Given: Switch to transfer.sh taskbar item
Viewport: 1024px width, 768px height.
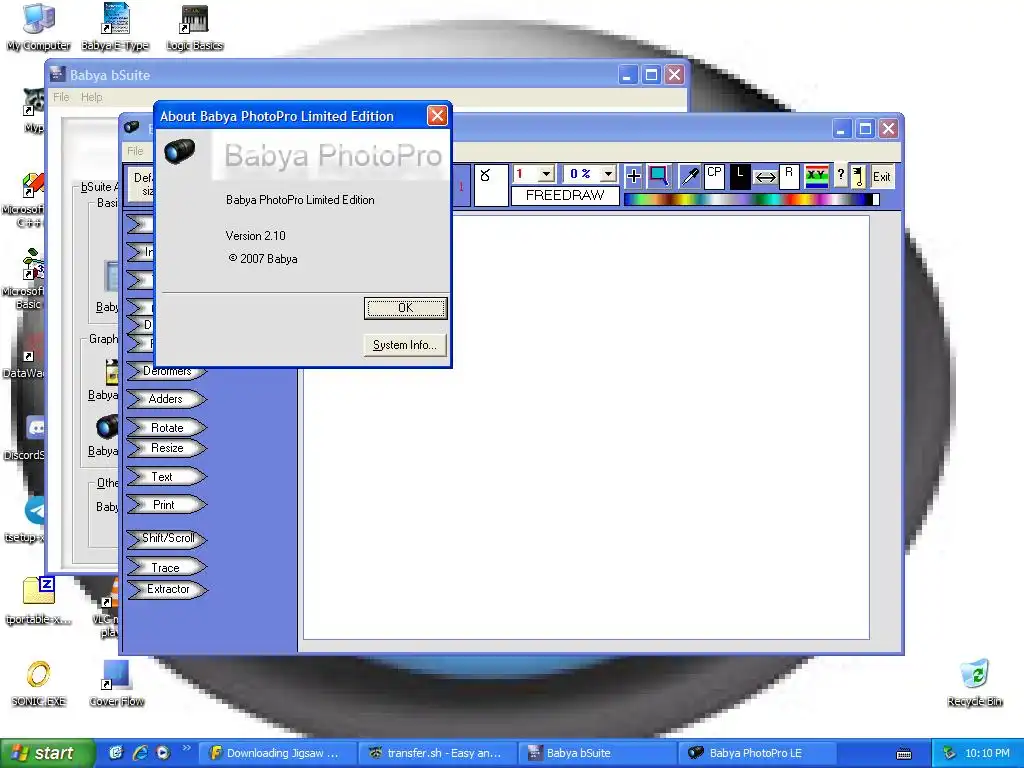Looking at the screenshot, I should point(436,753).
